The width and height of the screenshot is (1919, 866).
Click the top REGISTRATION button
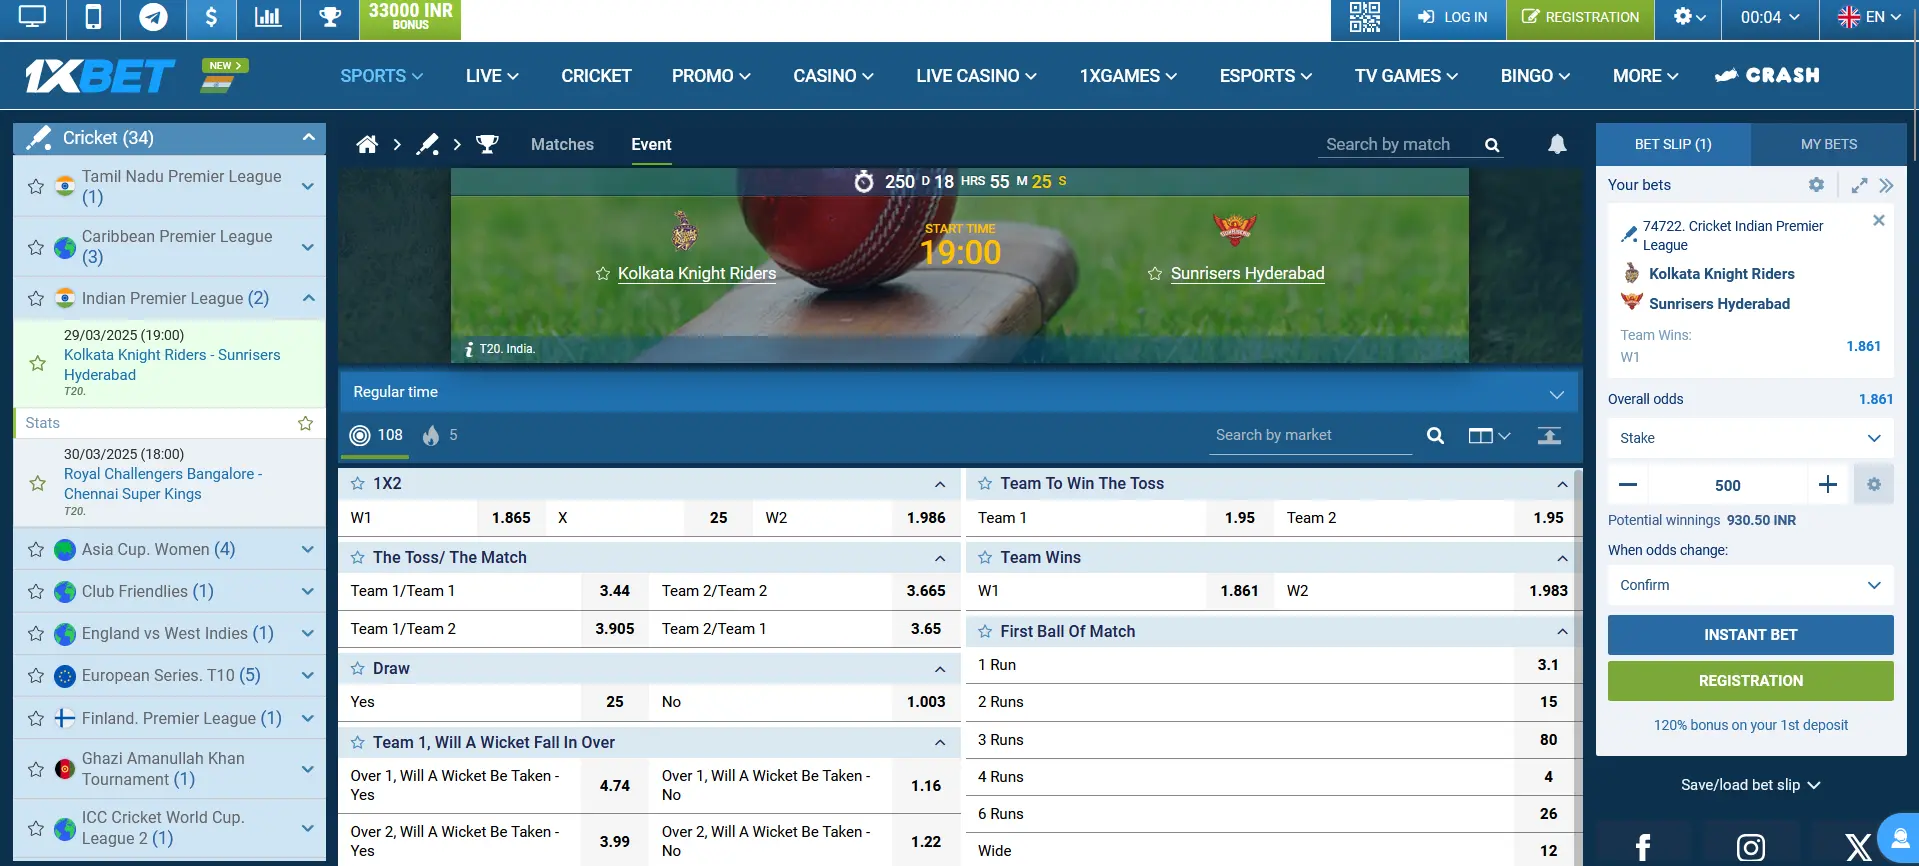[1580, 17]
